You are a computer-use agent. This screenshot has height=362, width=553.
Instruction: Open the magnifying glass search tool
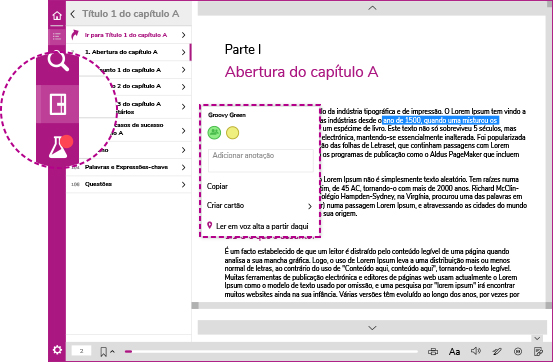58,61
